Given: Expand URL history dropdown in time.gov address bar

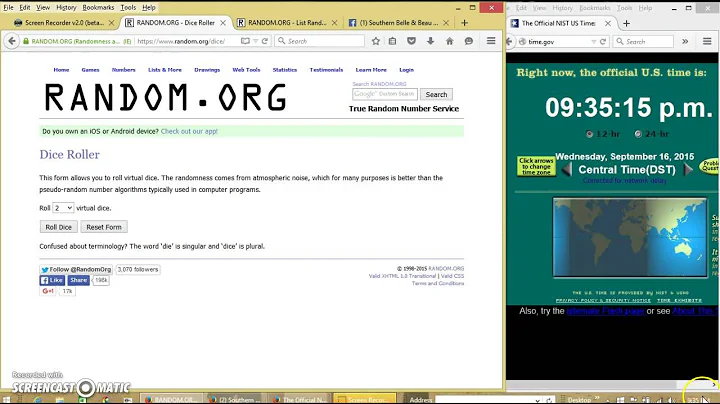Looking at the screenshot, I should [x=594, y=41].
